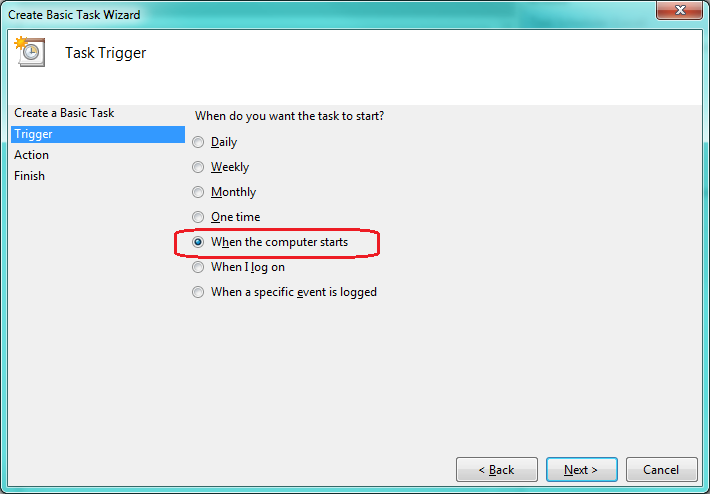710x494 pixels.
Task: Close the Create Basic Task Wizard window
Action: [679, 10]
